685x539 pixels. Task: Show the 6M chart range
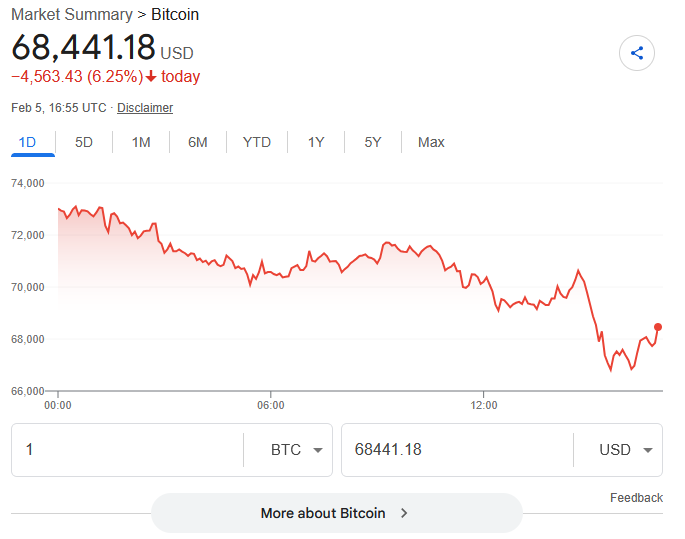pos(197,142)
